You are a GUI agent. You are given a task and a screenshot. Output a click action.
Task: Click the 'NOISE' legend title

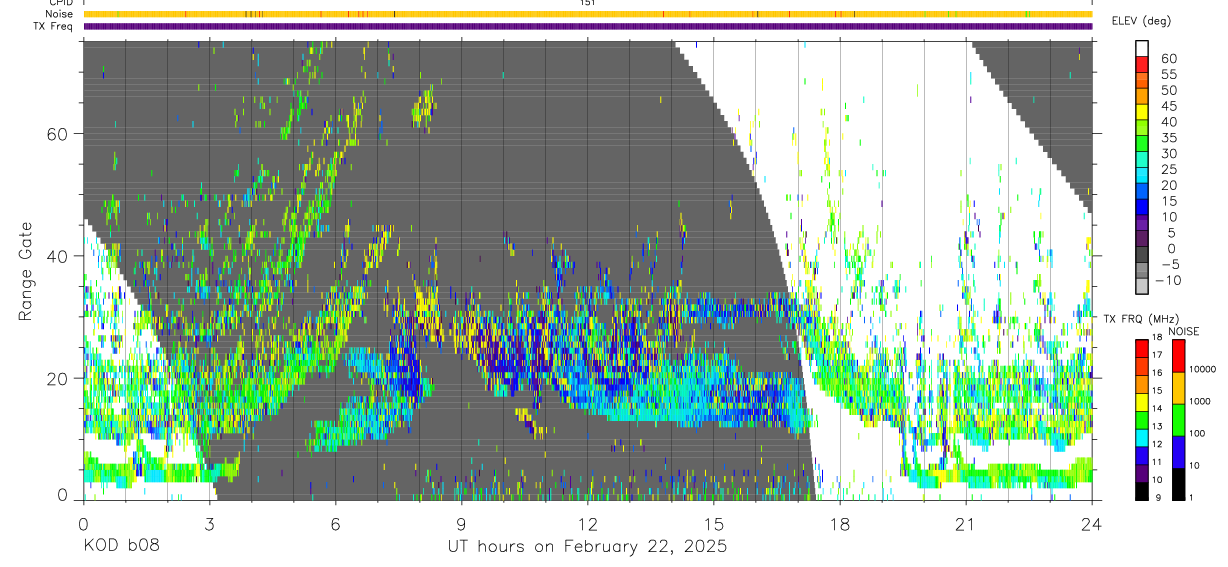[x=1183, y=331]
